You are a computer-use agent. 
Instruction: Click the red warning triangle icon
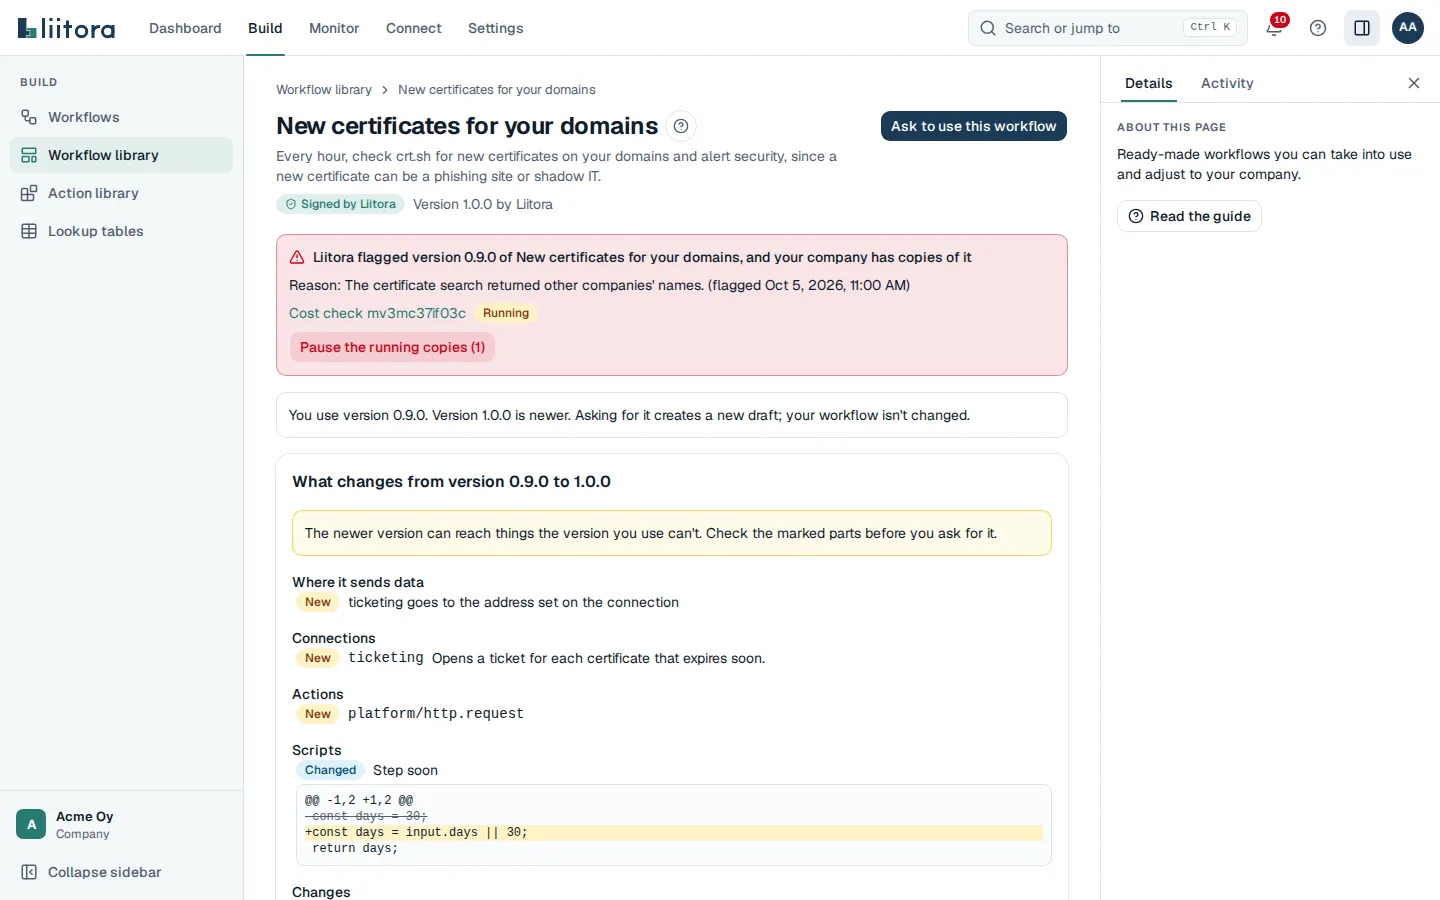[297, 257]
